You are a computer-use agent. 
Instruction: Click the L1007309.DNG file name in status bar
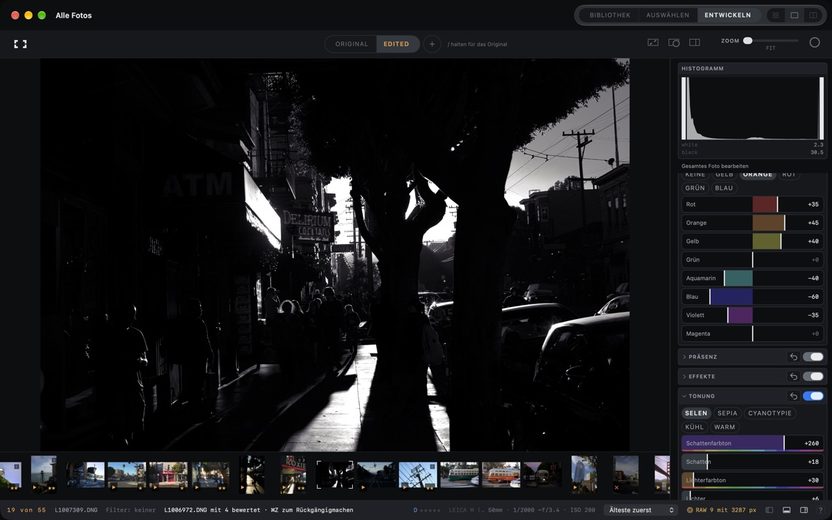pos(76,510)
